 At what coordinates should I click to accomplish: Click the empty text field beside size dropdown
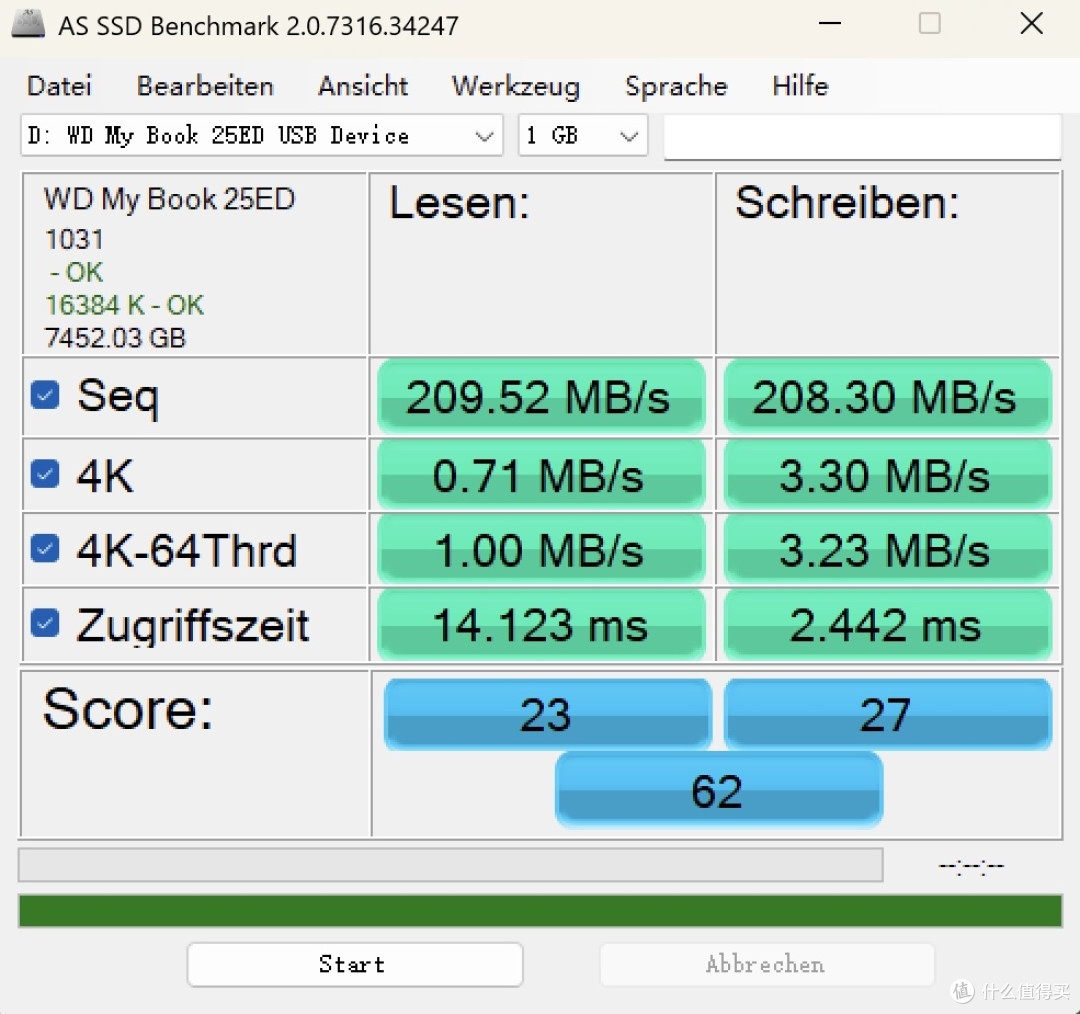coord(862,136)
